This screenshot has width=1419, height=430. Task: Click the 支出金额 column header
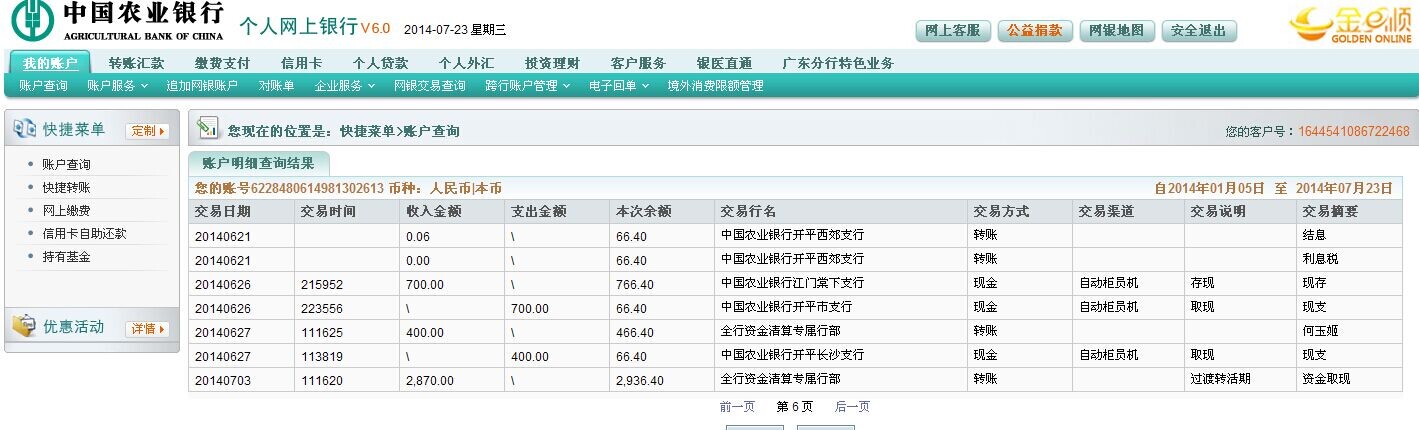tap(558, 212)
